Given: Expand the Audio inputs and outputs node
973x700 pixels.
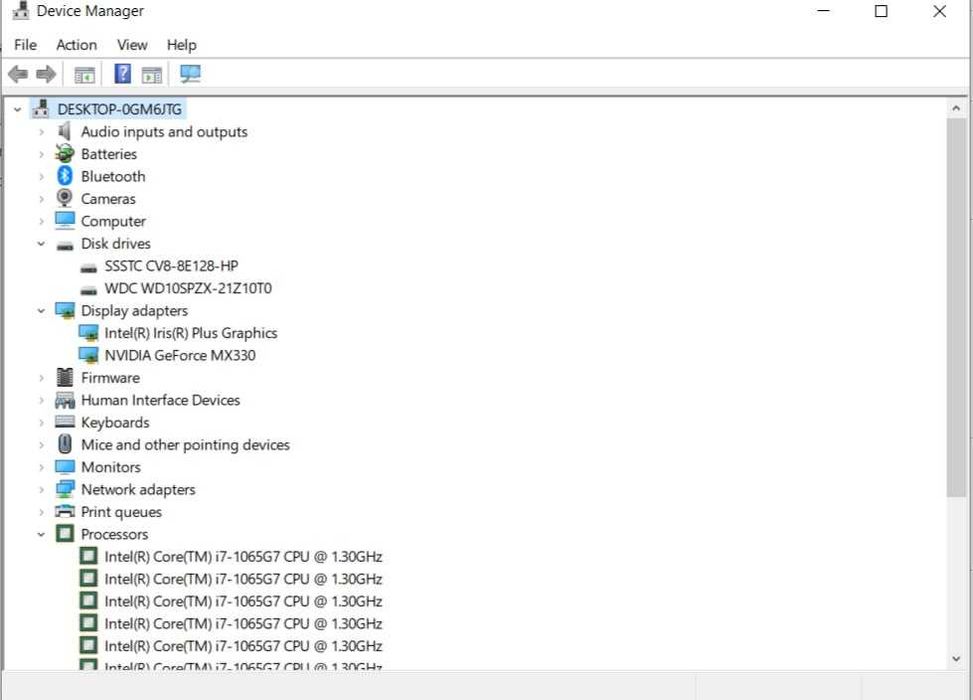Looking at the screenshot, I should 41,132.
